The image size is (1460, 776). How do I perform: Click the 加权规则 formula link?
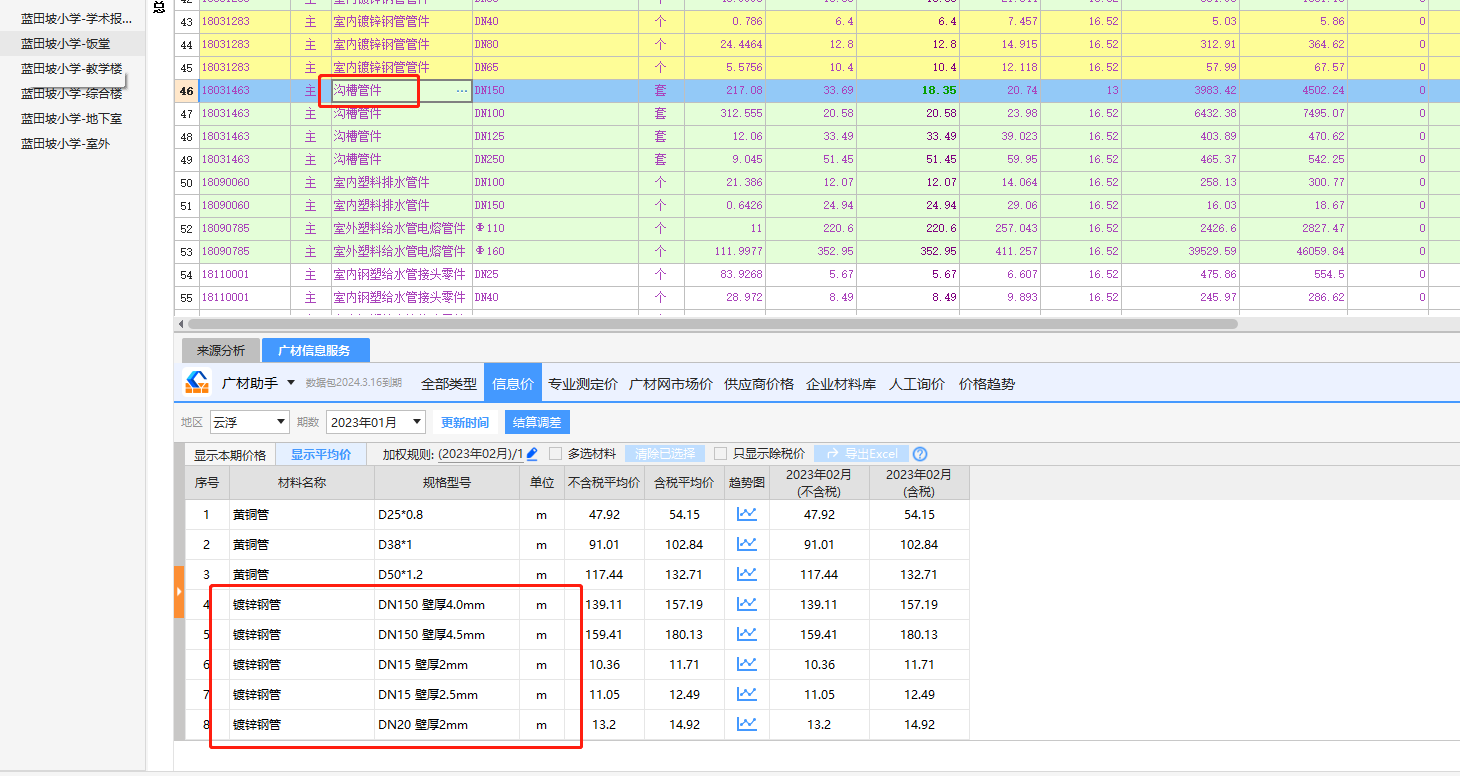(x=480, y=454)
